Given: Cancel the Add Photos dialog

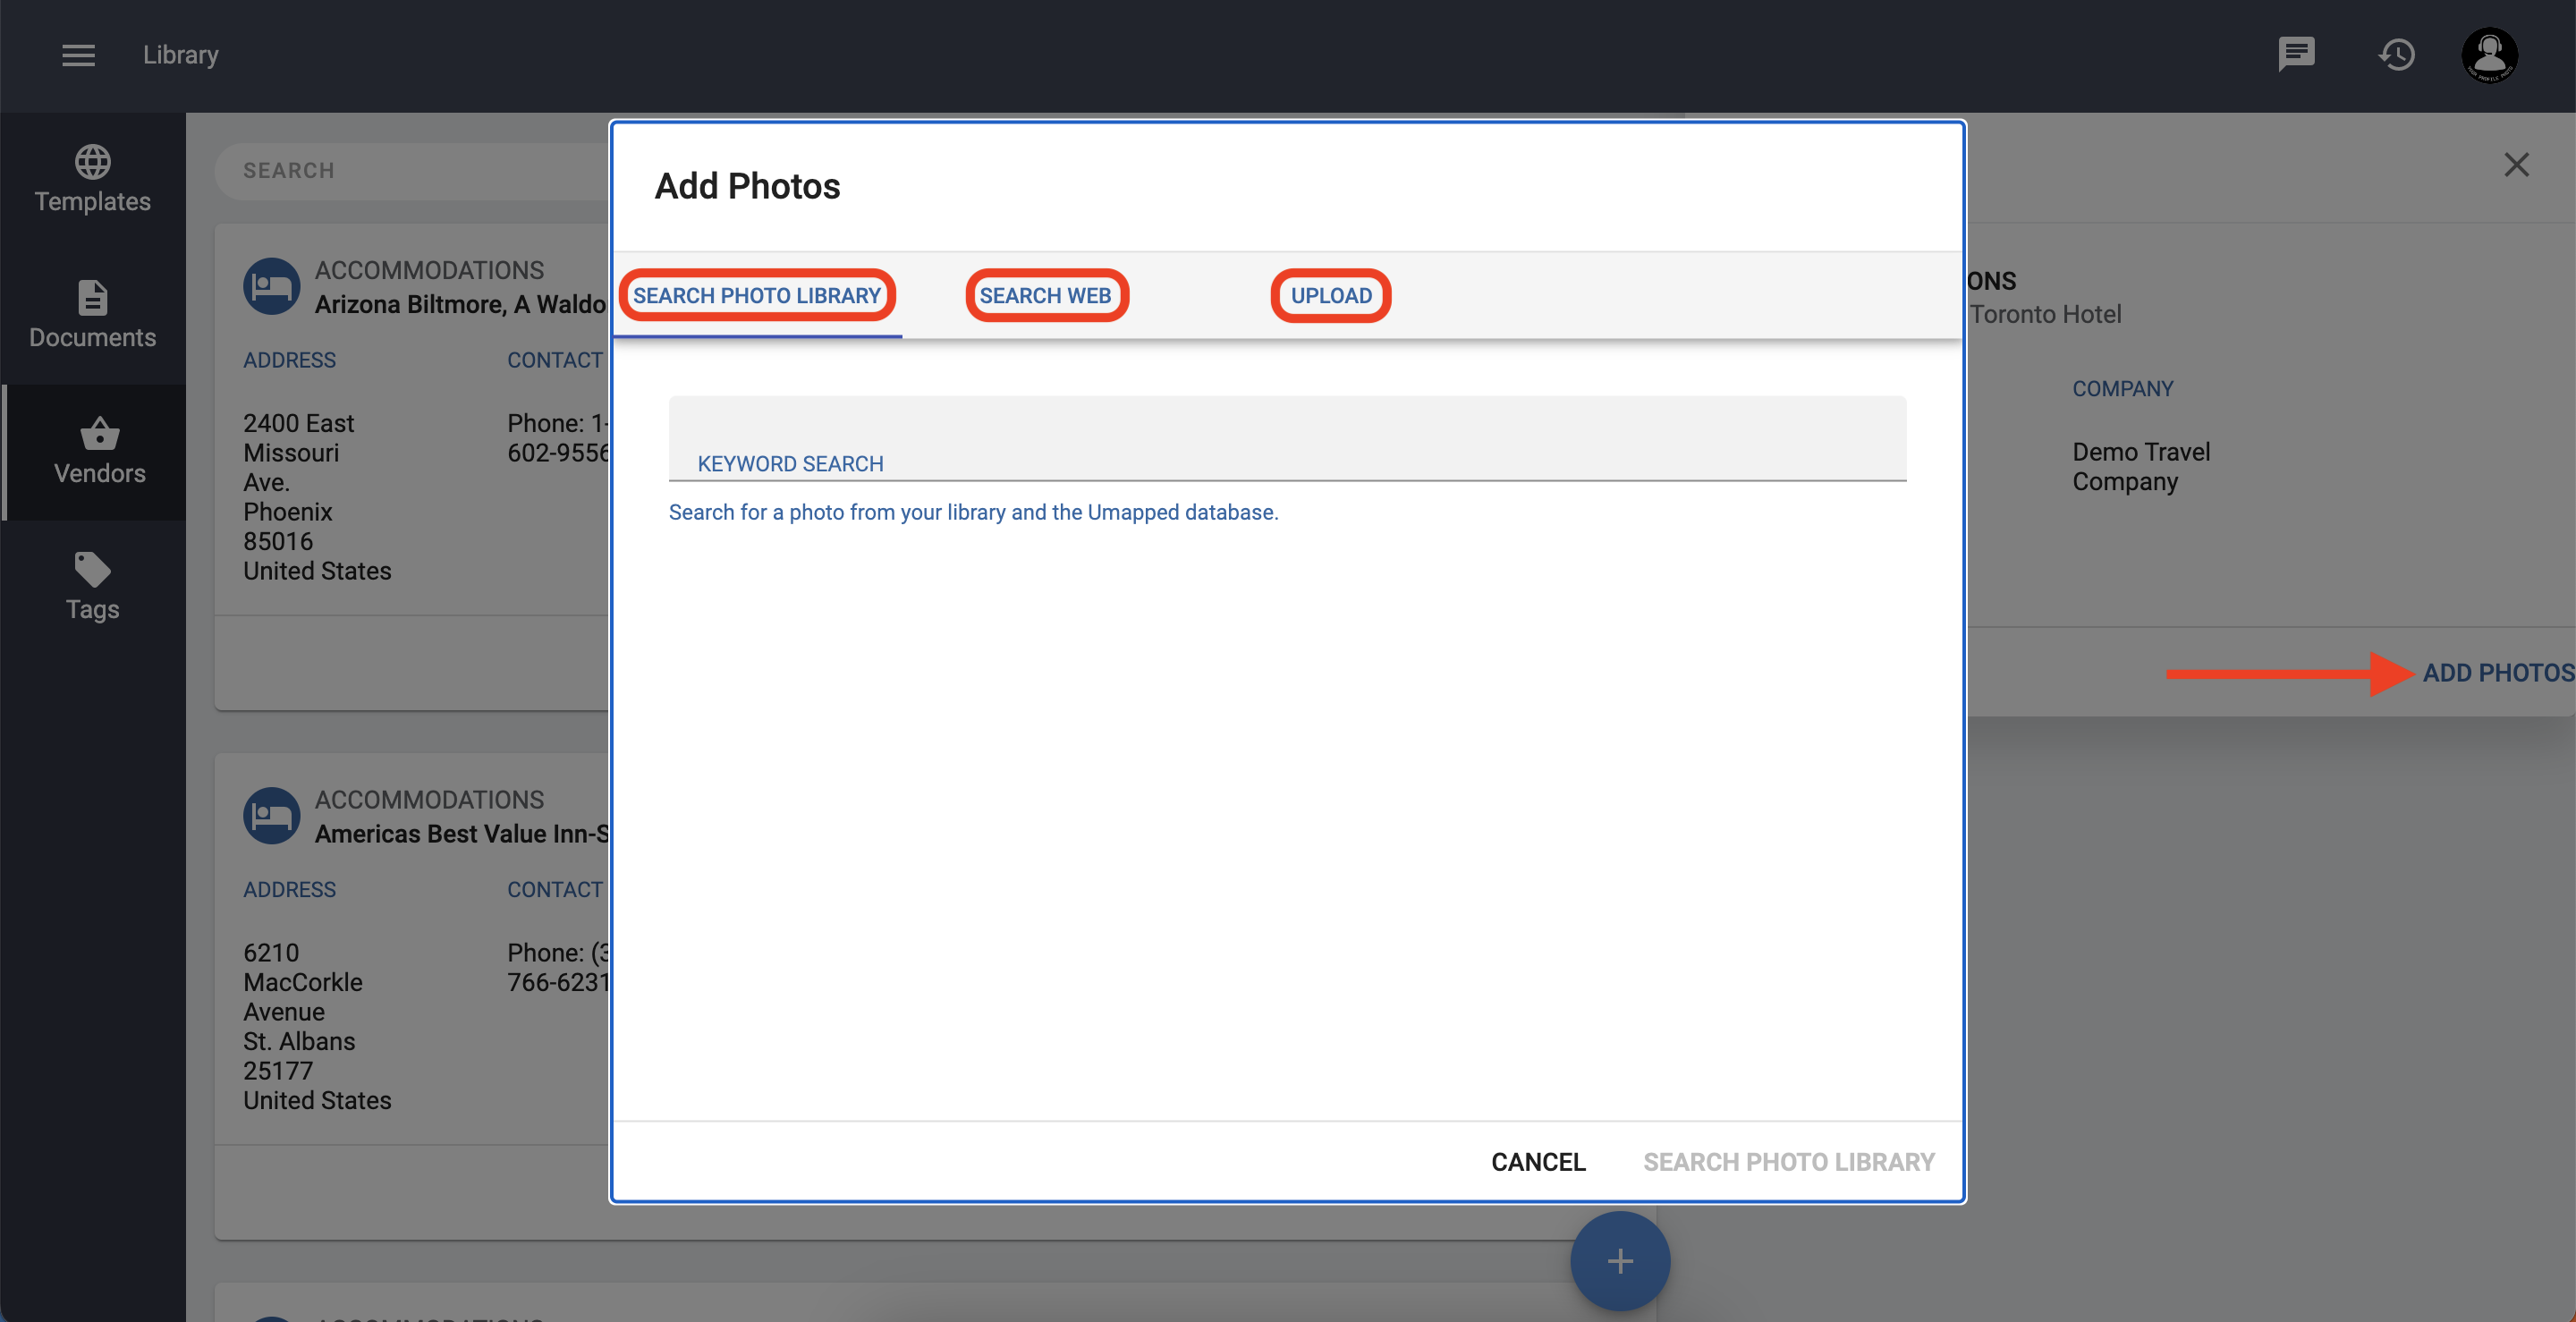Looking at the screenshot, I should point(1538,1162).
